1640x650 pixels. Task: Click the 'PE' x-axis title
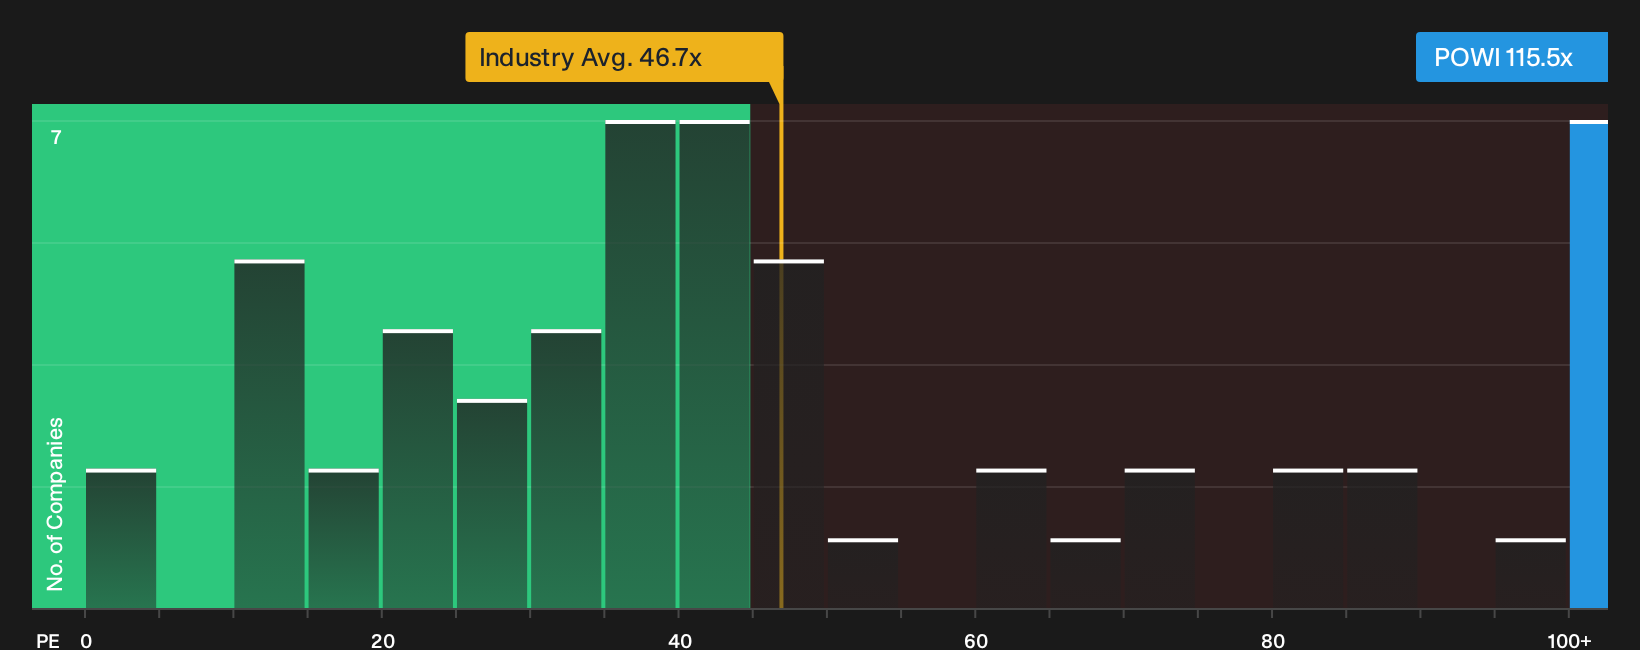(48, 640)
